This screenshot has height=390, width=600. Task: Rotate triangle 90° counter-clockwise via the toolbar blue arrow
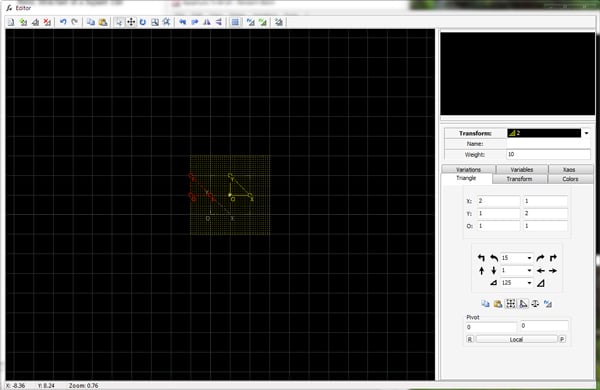click(183, 22)
